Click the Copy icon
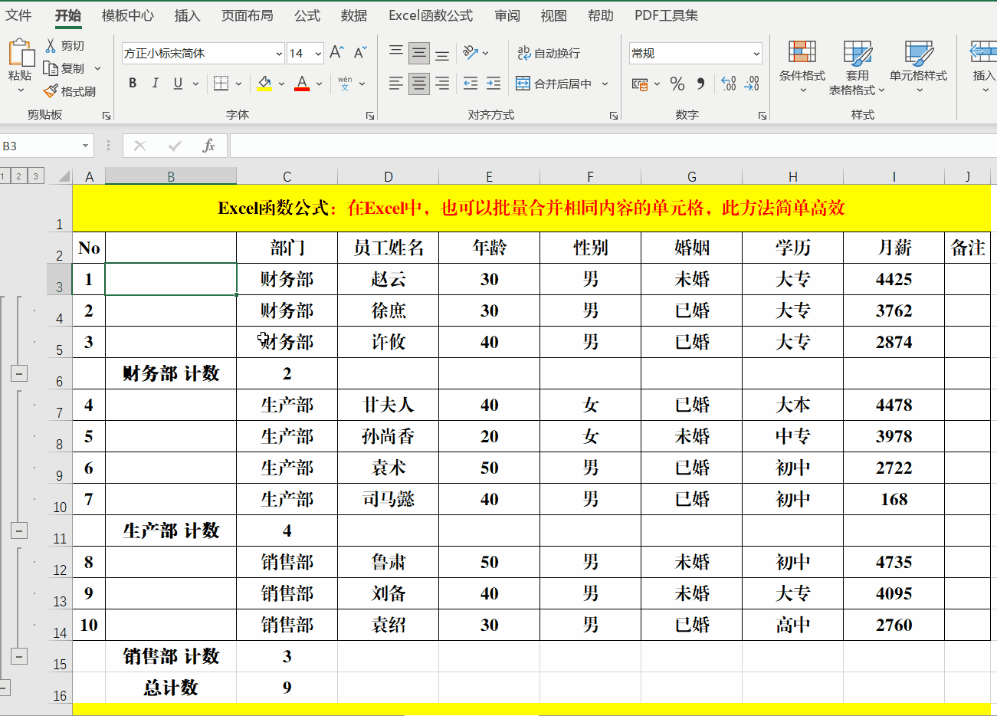 tap(50, 68)
